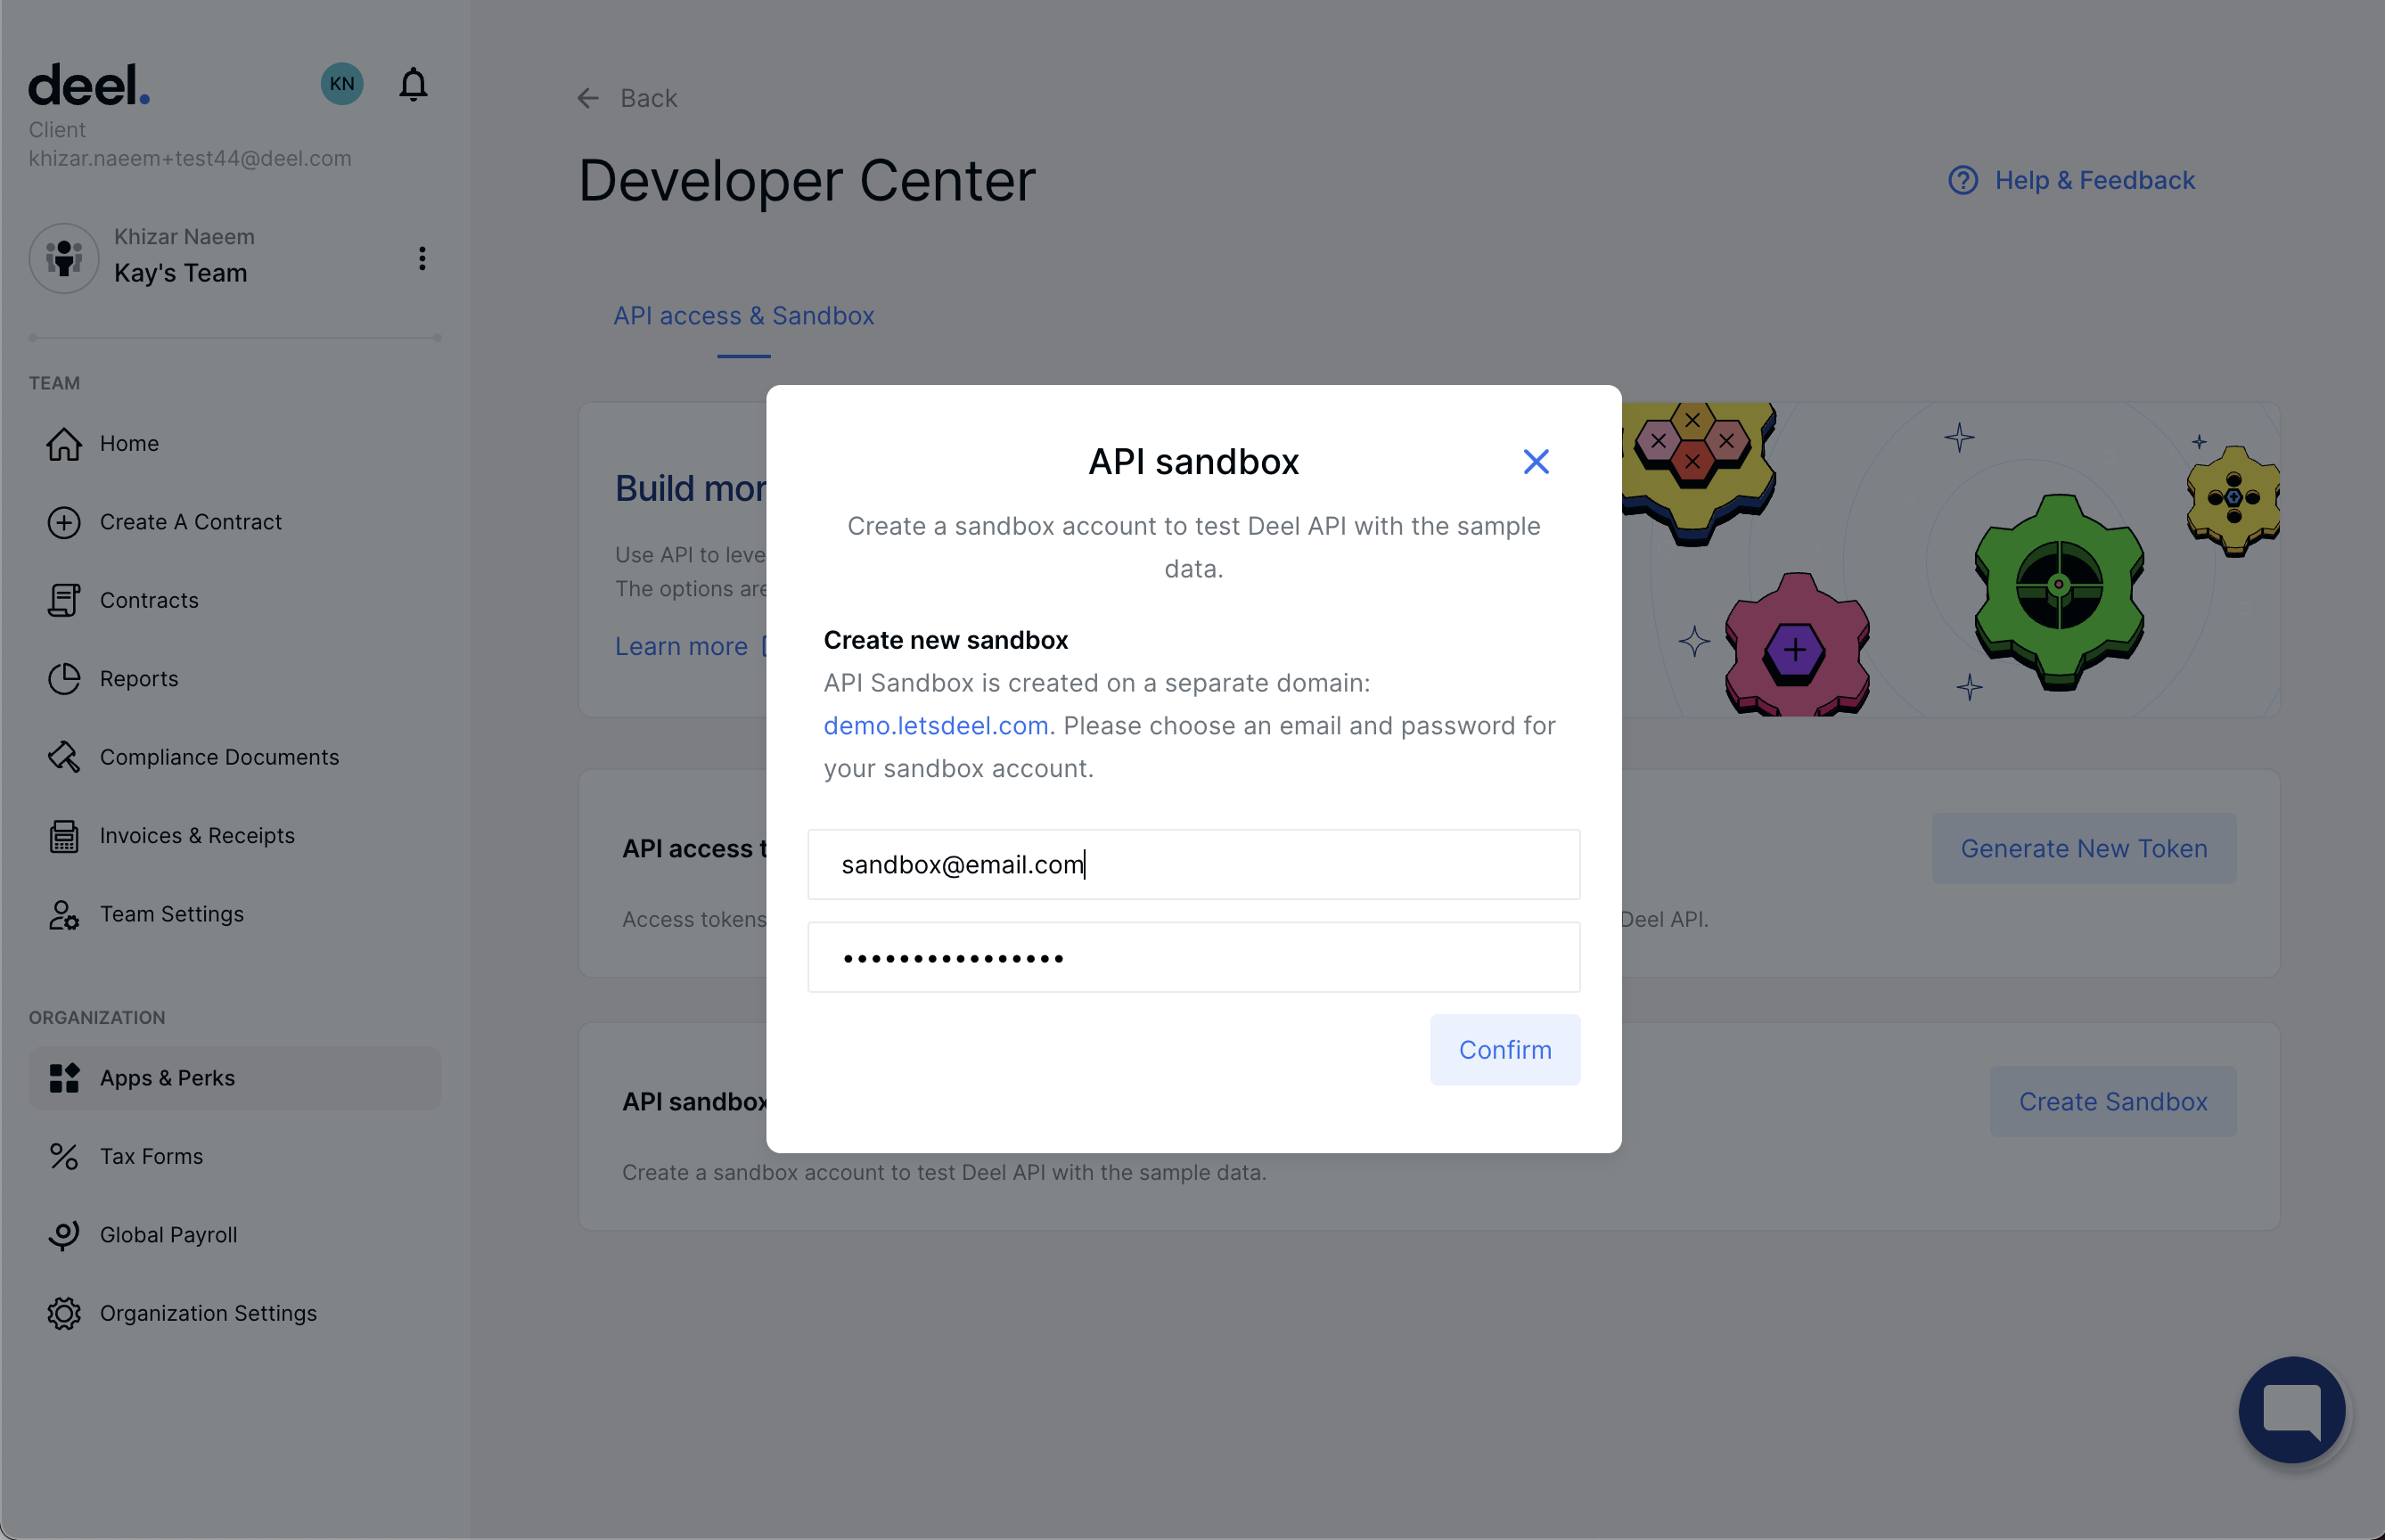Click Create Sandbox button
The width and height of the screenshot is (2385, 1540).
[2113, 1102]
